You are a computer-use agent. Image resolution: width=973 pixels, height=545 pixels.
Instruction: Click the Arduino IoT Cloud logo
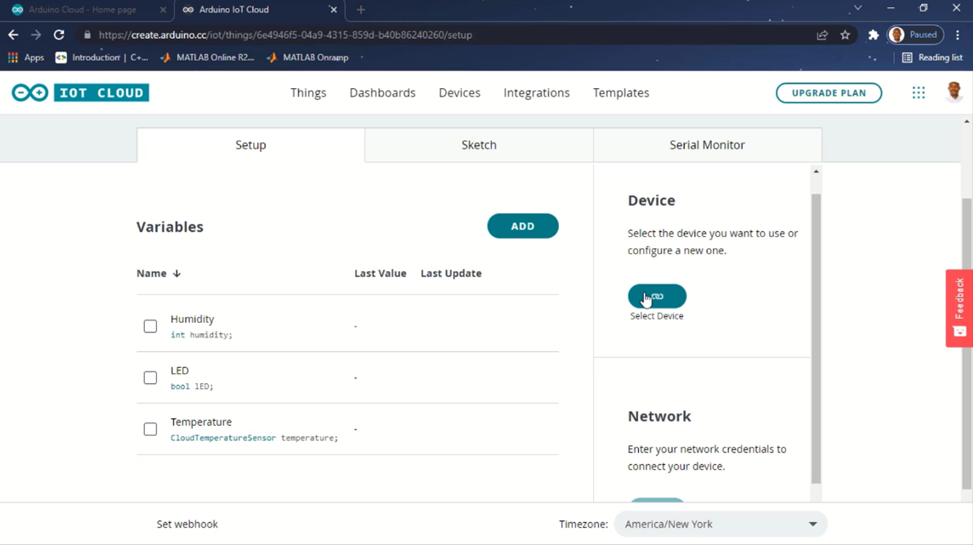(x=80, y=93)
